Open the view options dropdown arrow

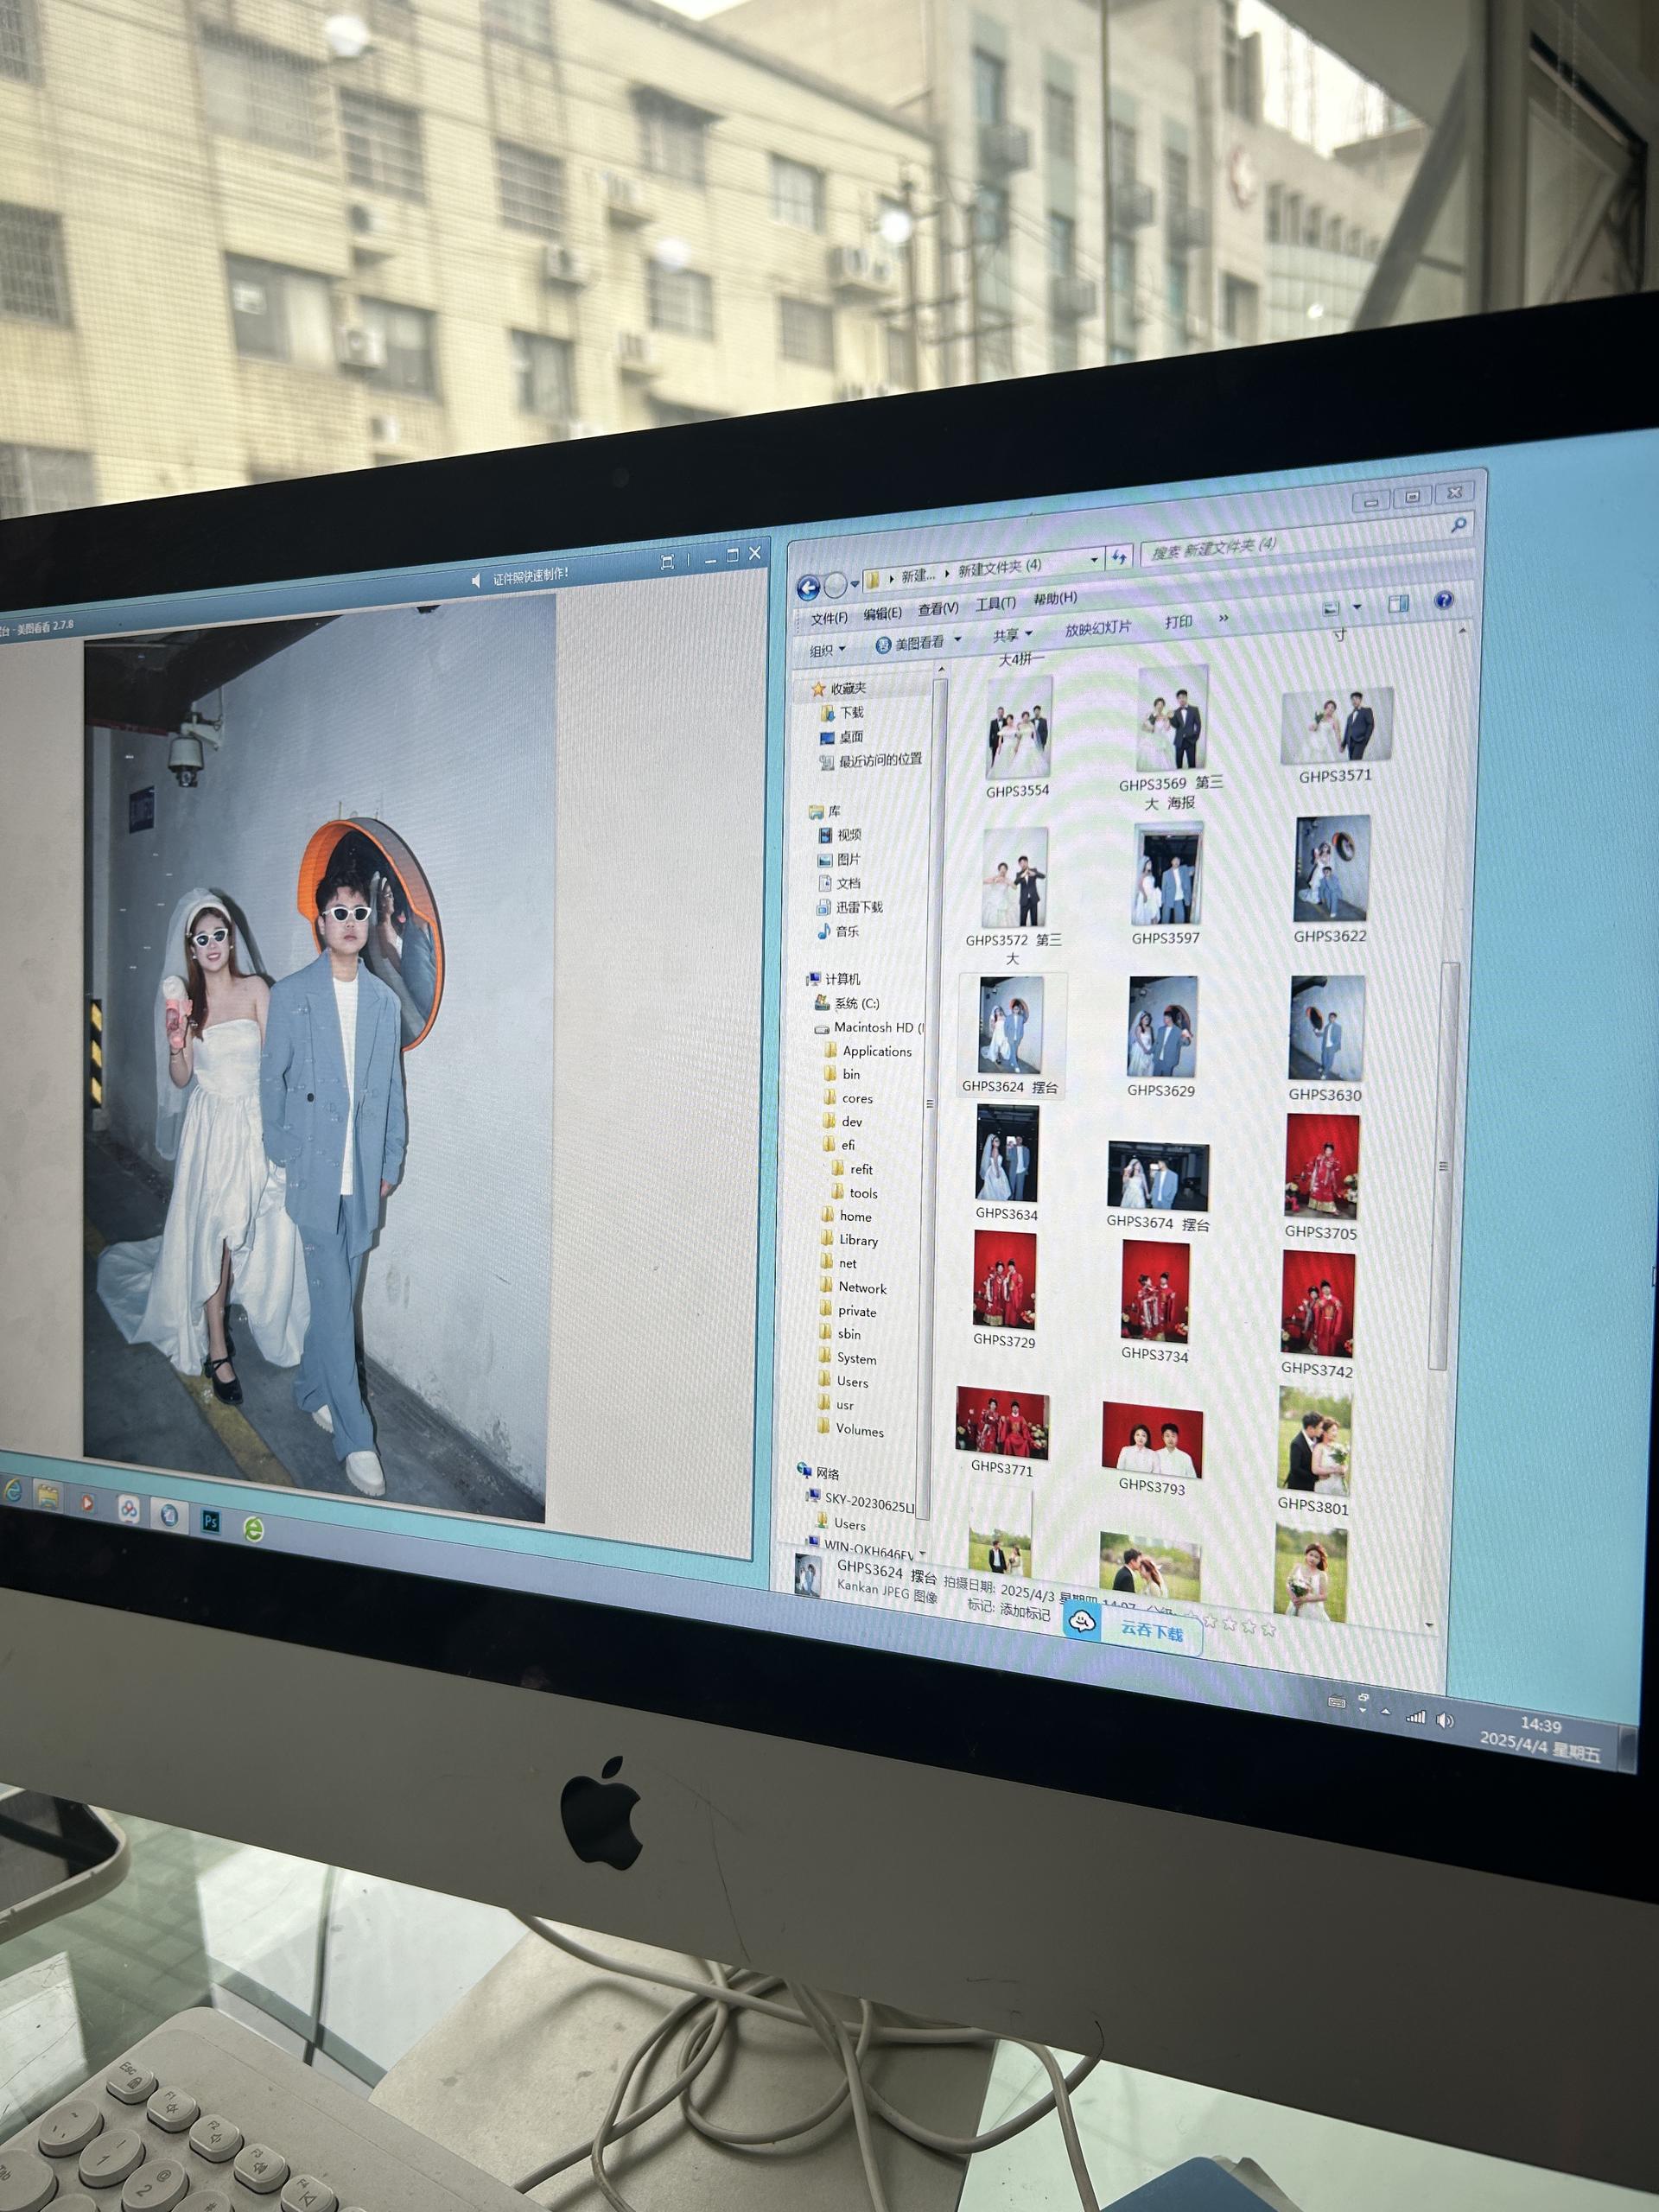coord(1357,607)
